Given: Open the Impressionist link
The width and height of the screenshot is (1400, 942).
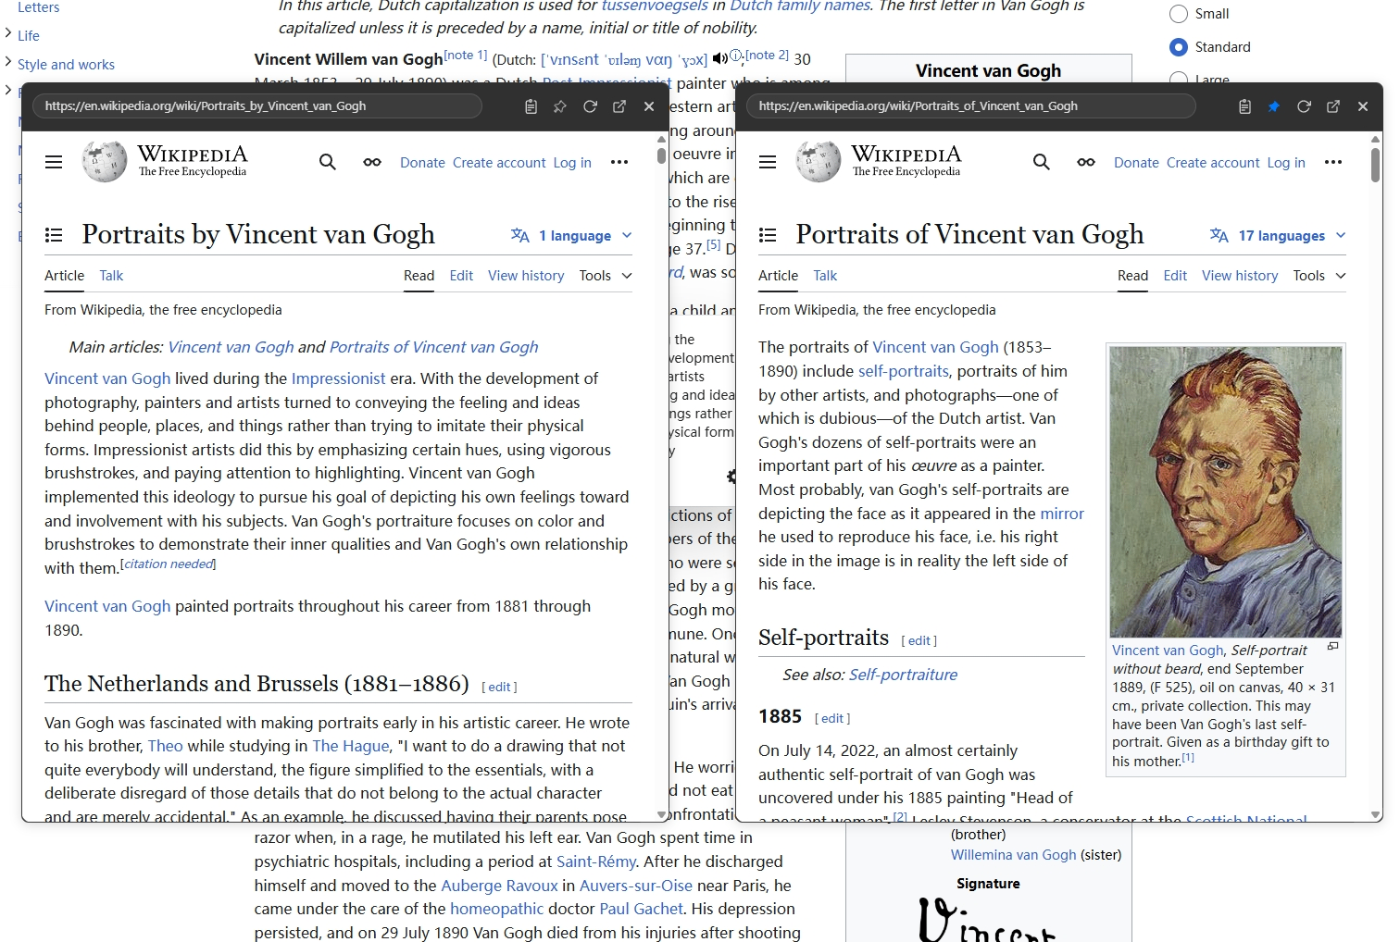Looking at the screenshot, I should [338, 379].
